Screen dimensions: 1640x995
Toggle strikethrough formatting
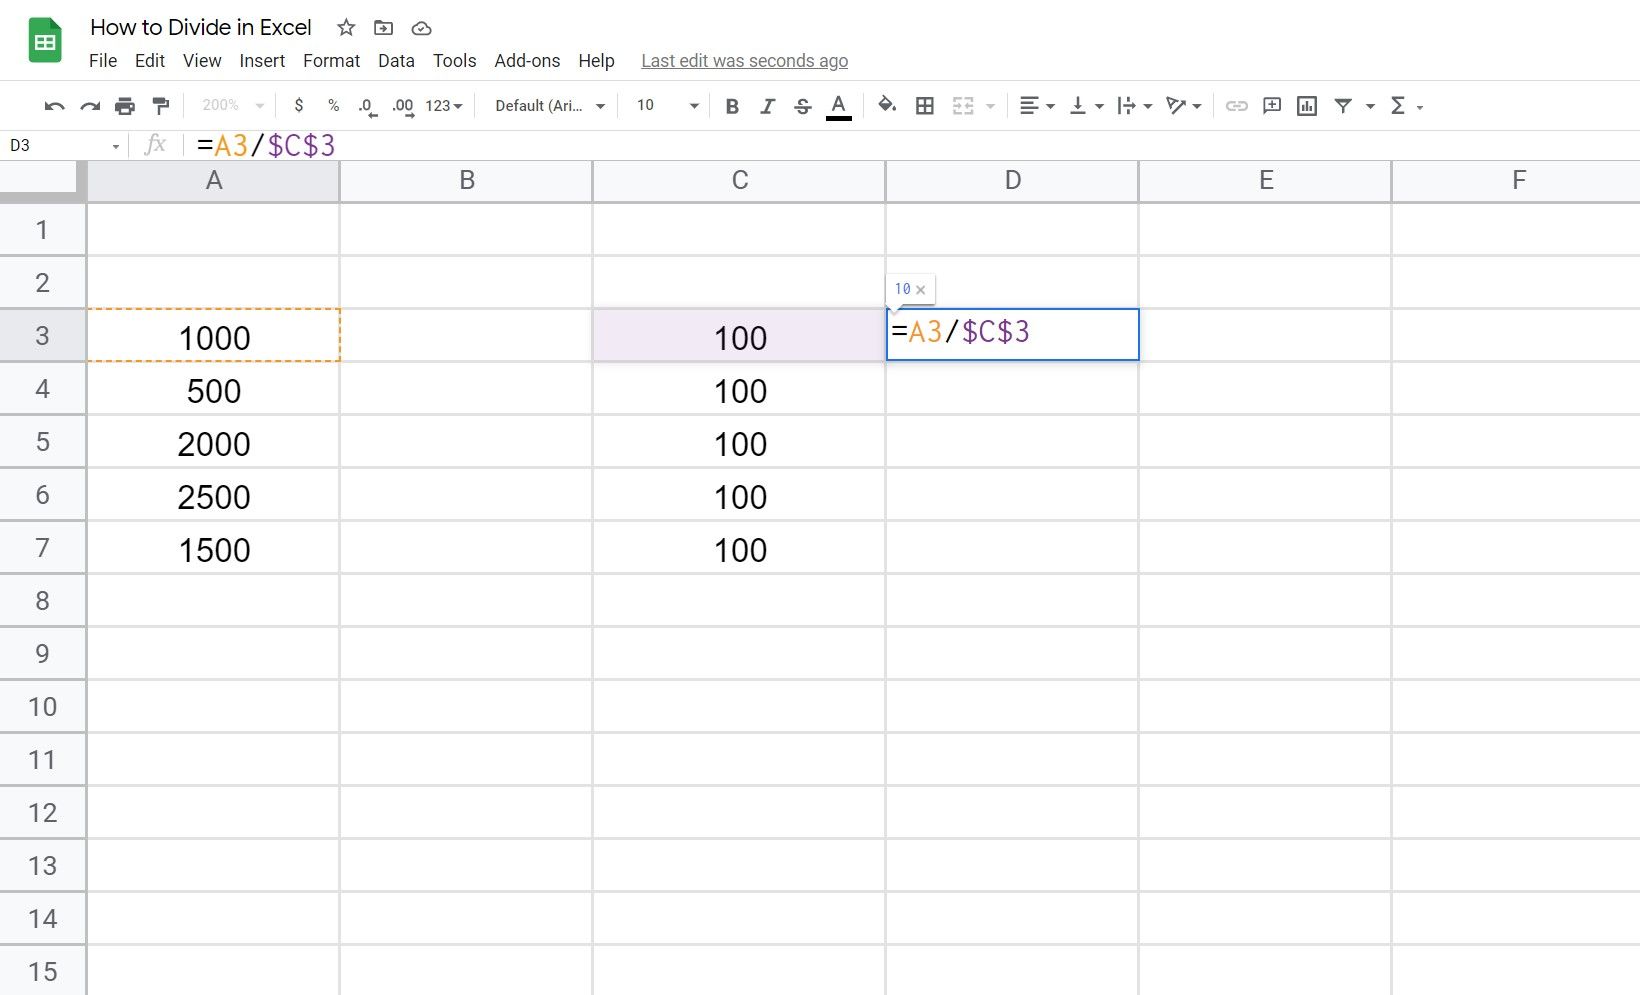click(x=802, y=105)
